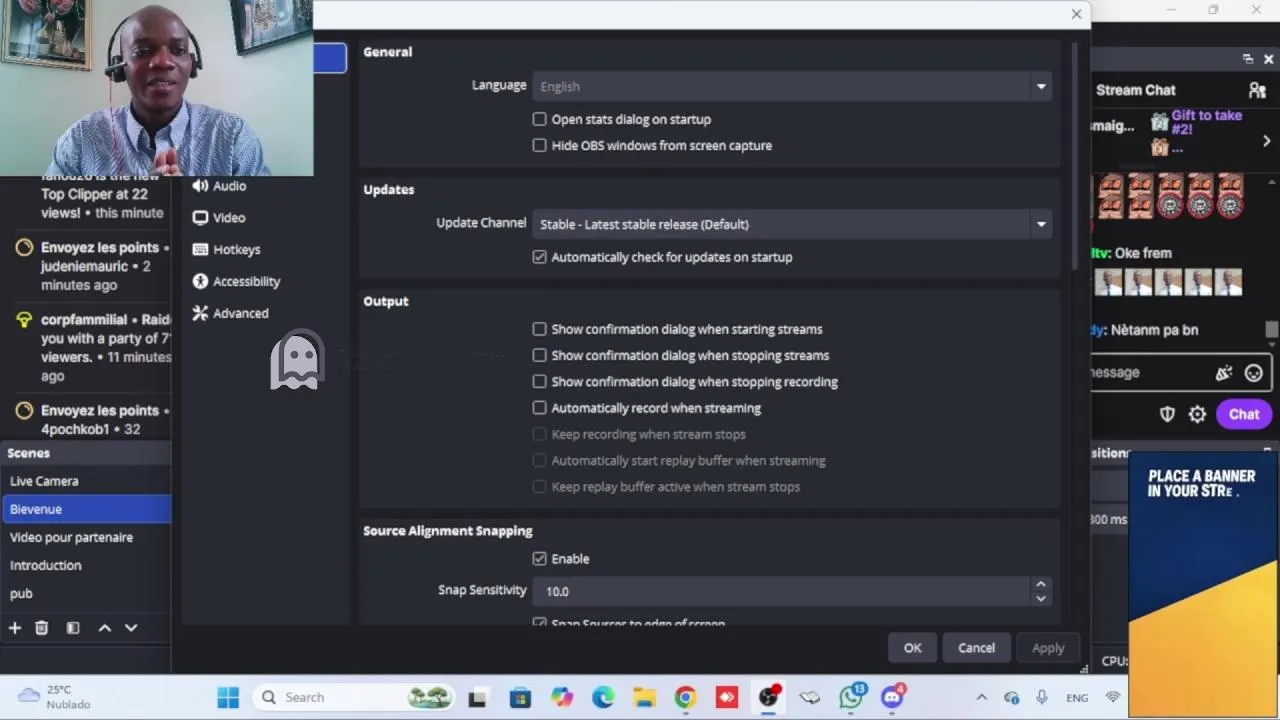Image resolution: width=1280 pixels, height=720 pixels.
Task: Click the Apply button
Action: coord(1048,648)
